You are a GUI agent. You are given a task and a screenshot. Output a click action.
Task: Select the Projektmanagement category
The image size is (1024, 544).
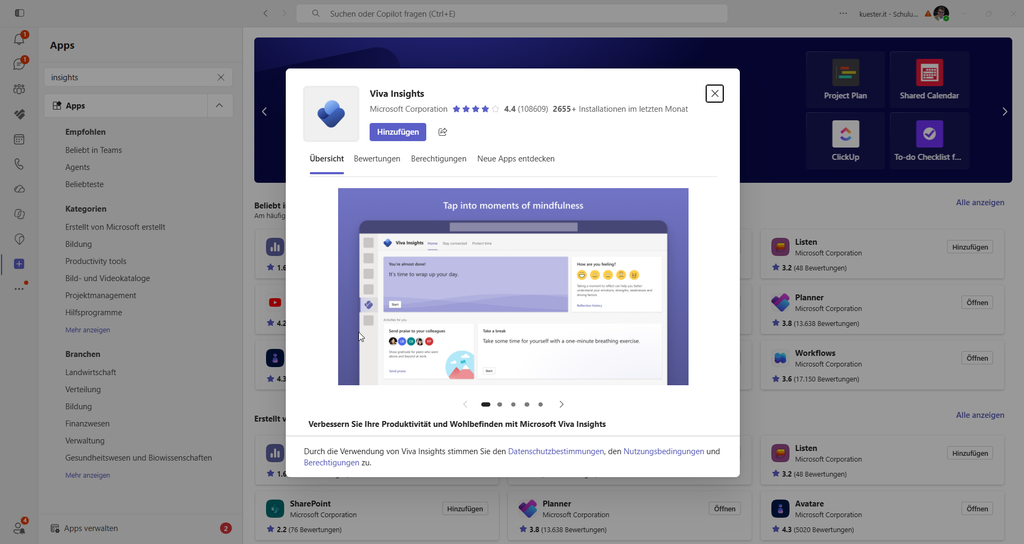coord(101,295)
